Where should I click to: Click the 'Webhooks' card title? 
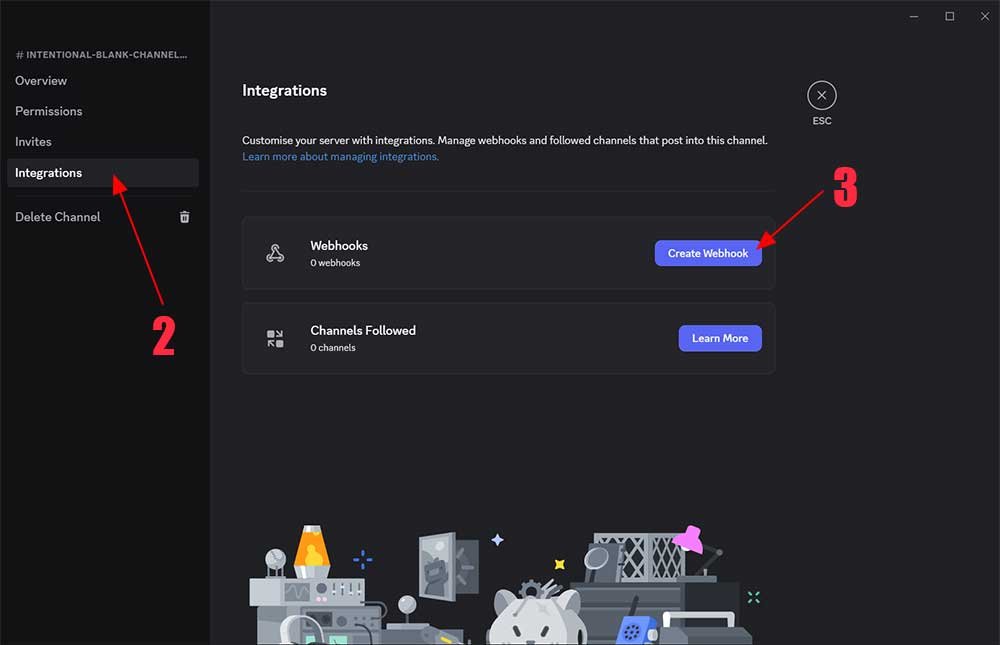pos(339,246)
